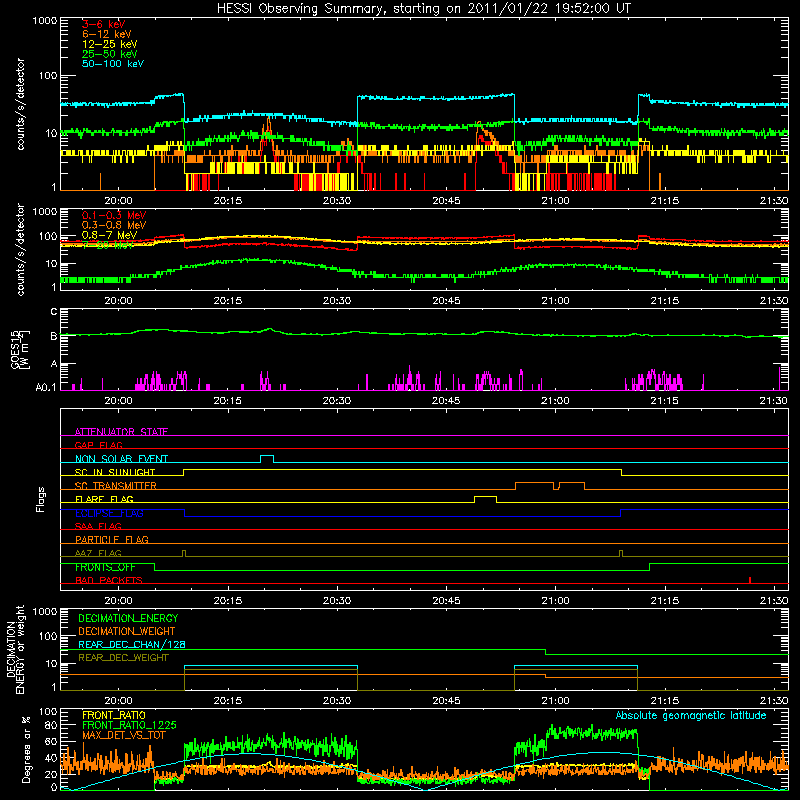This screenshot has height=800, width=800.
Task: Click the 25-50 keV legend entry
Action: 110,54
